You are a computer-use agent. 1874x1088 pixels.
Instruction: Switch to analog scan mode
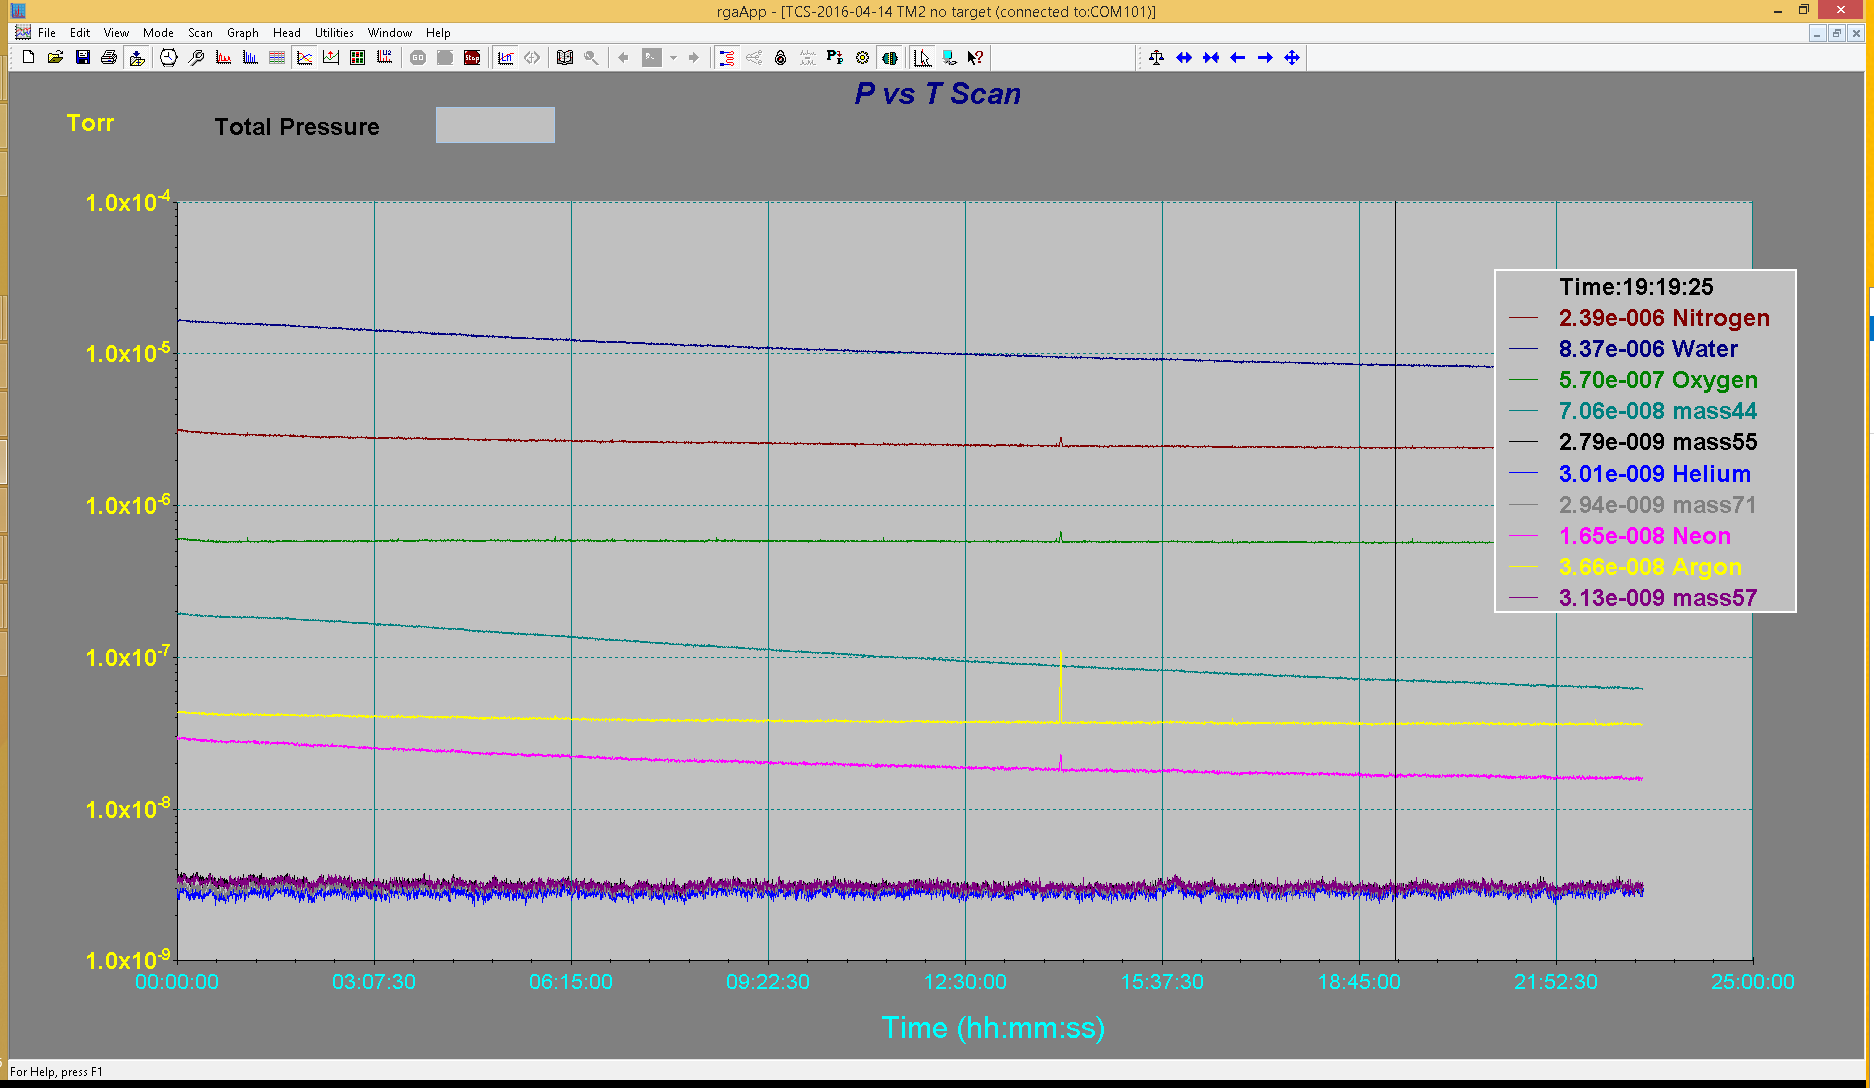coord(223,58)
